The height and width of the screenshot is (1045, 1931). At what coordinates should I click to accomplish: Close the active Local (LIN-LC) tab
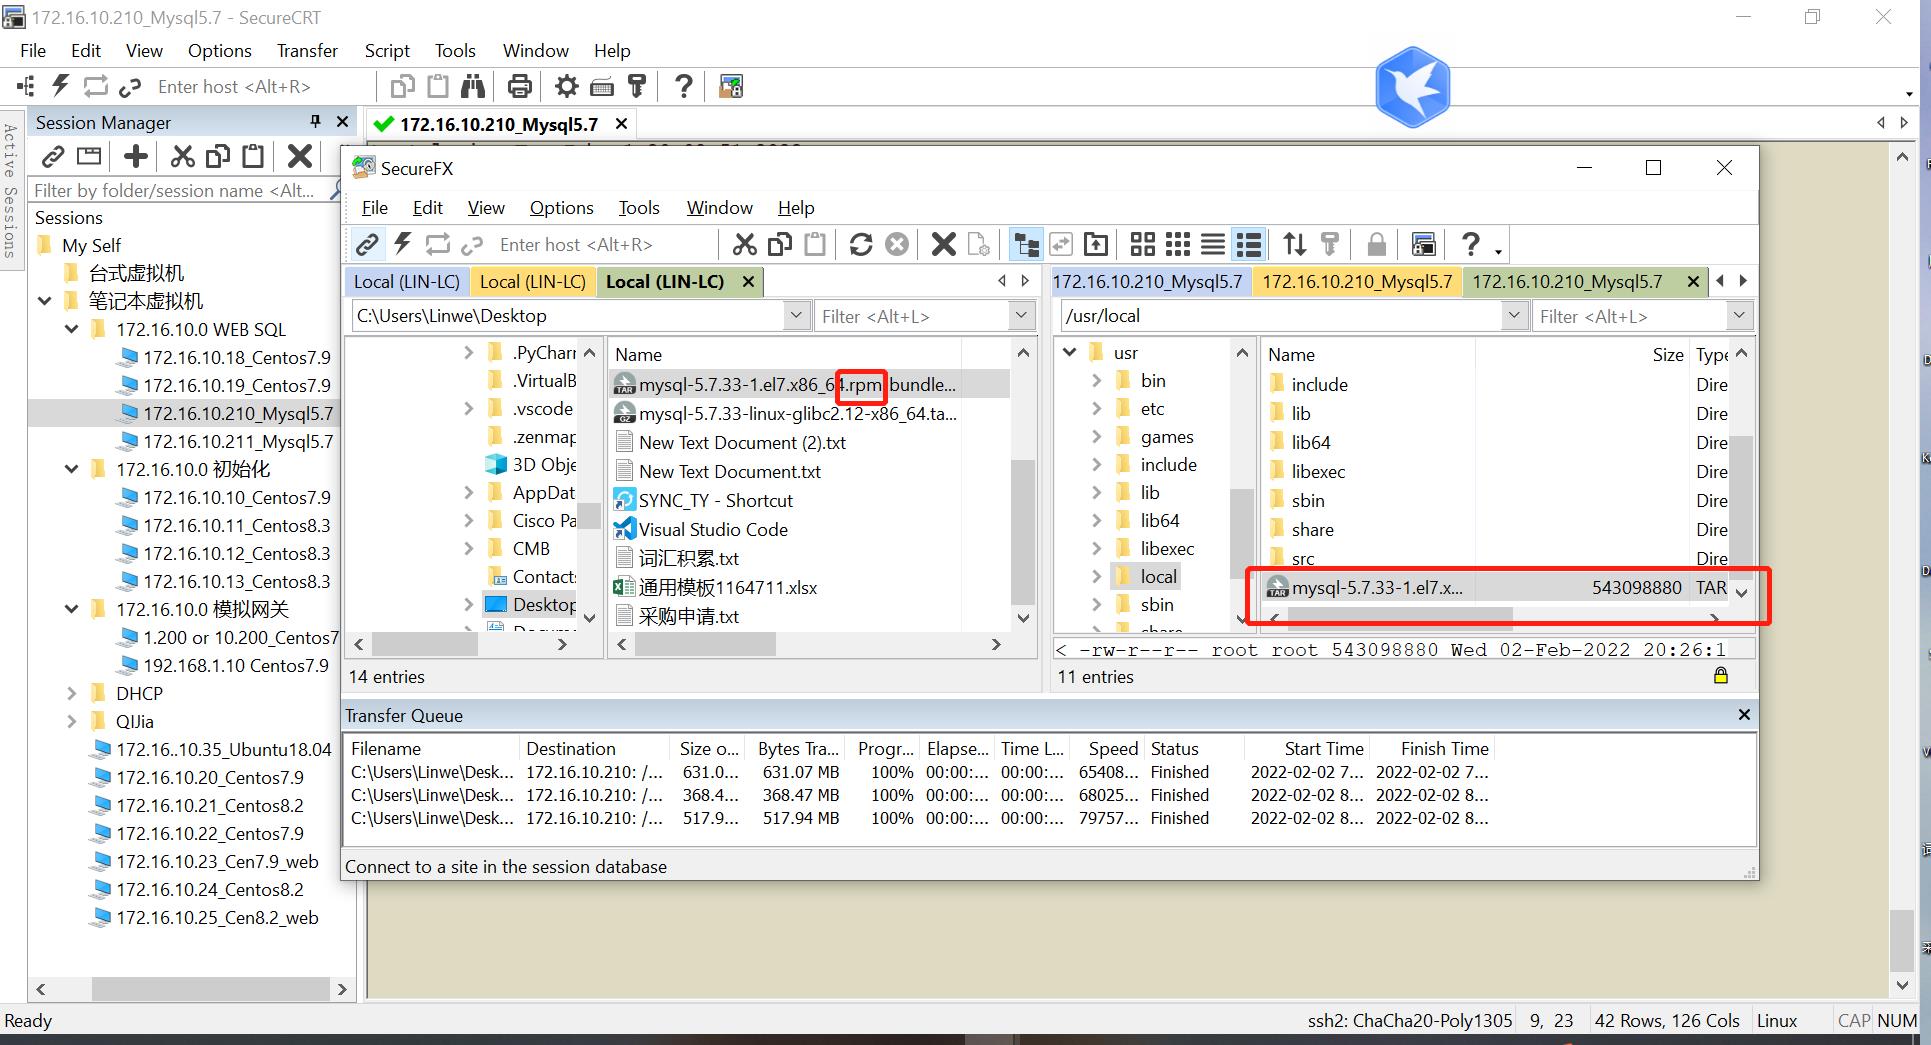coord(747,281)
